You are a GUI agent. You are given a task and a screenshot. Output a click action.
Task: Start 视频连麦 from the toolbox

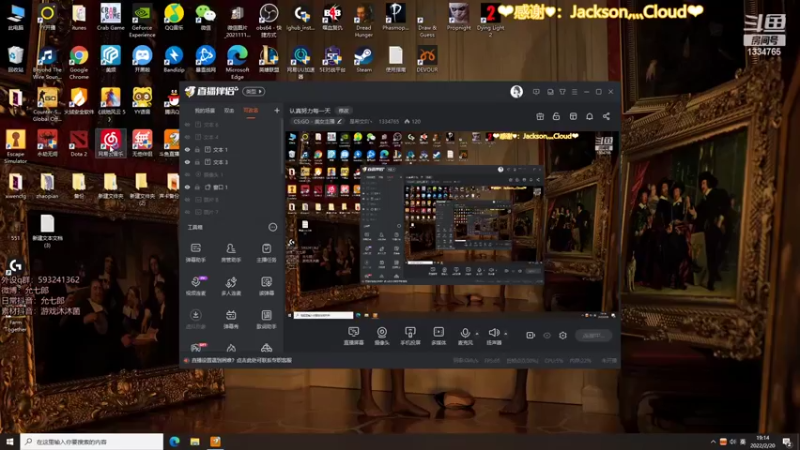point(195,286)
